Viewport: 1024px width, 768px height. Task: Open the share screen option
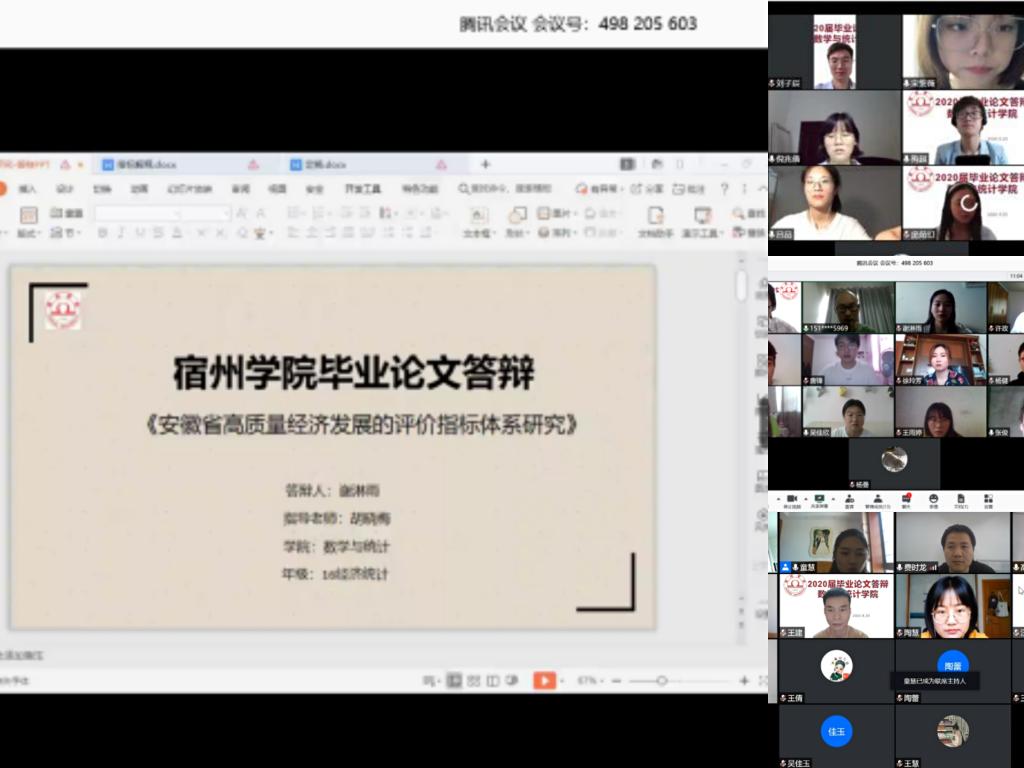tap(820, 499)
